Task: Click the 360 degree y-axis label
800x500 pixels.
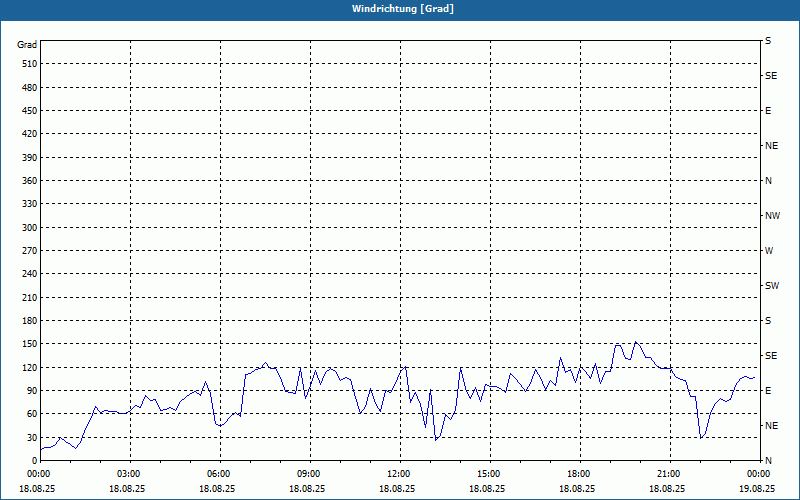Action: point(27,181)
